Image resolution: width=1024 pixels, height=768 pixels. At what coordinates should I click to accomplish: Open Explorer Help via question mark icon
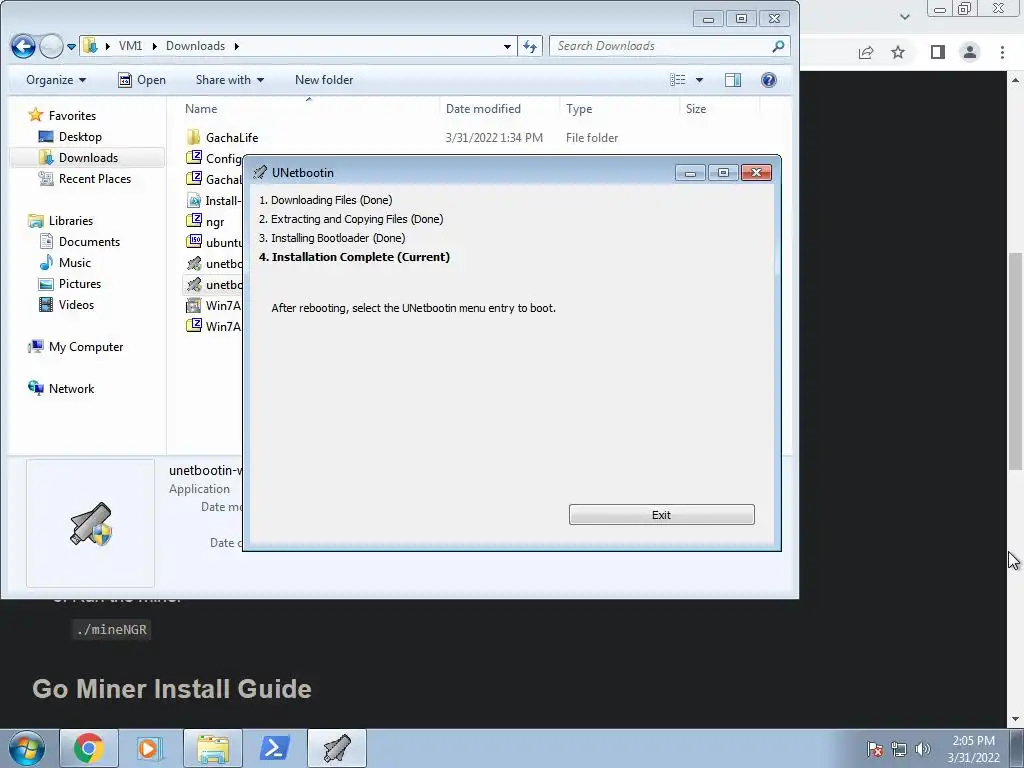coord(769,80)
